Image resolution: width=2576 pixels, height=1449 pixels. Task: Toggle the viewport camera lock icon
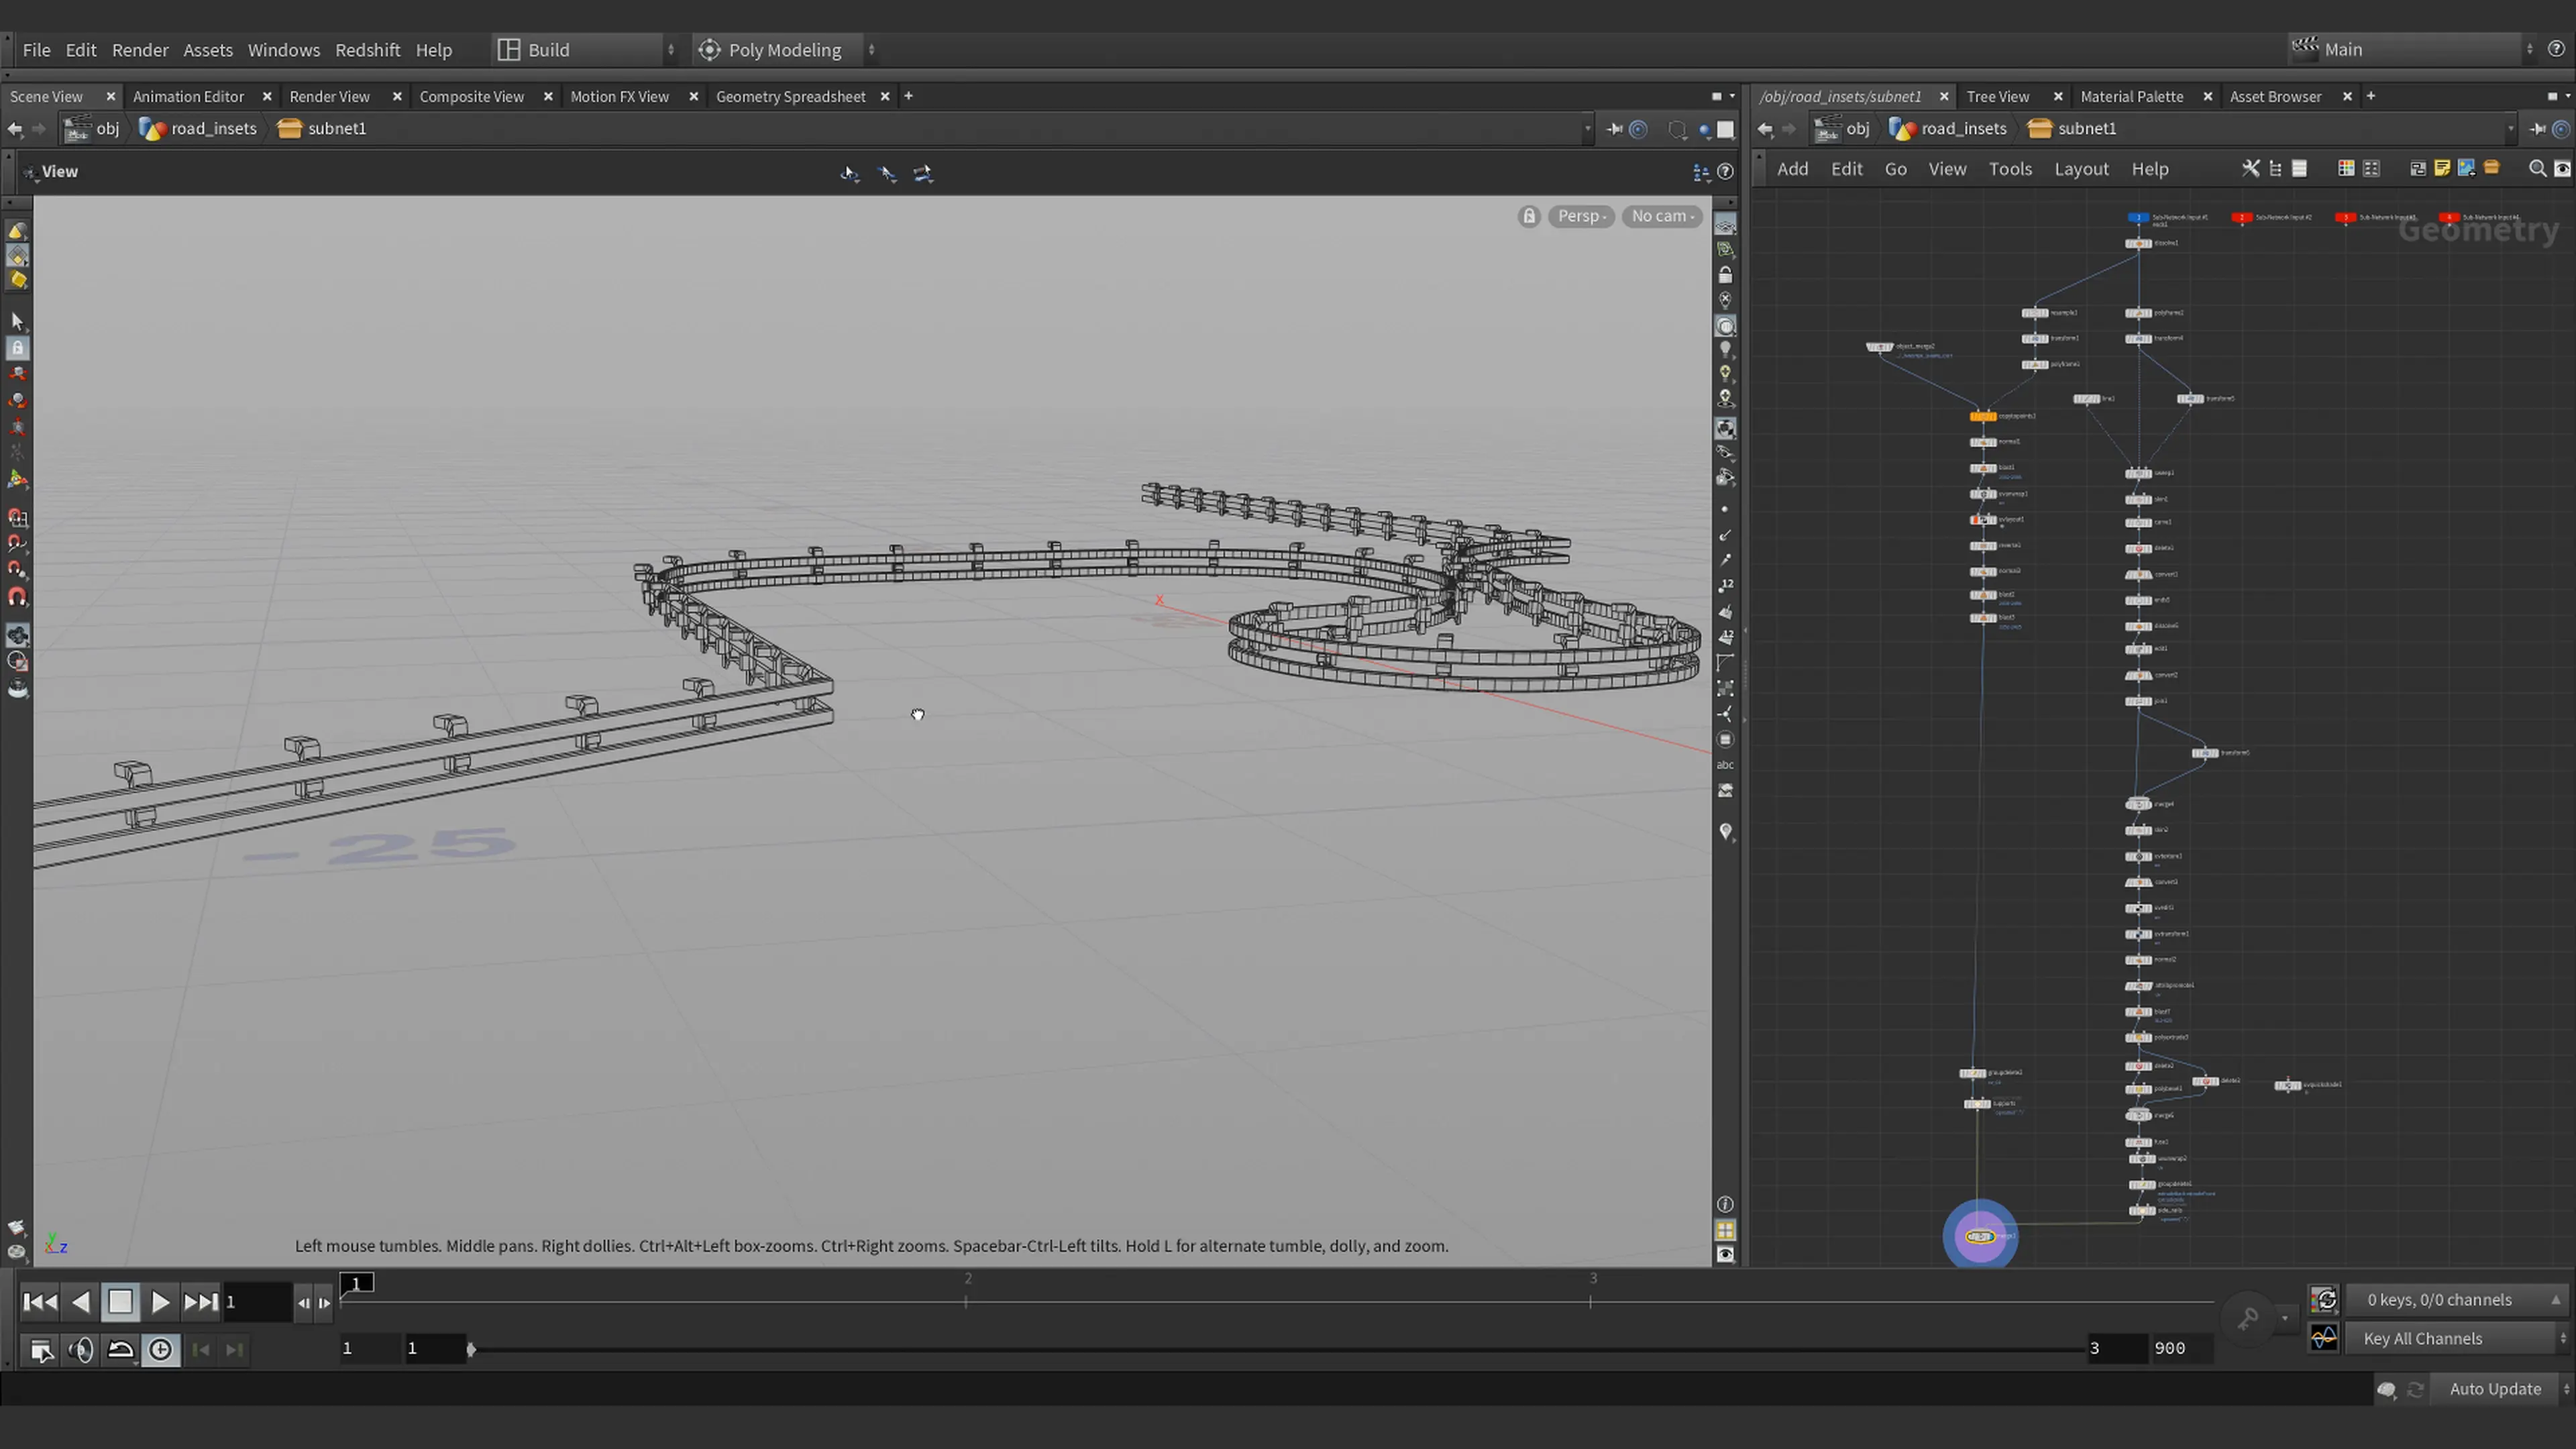pyautogui.click(x=1529, y=216)
